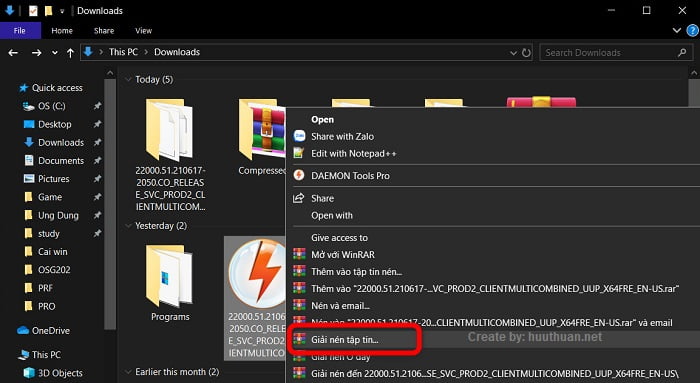Image resolution: width=700 pixels, height=383 pixels.
Task: Select the DAEMON Tools lightning file icon
Action: pos(256,273)
